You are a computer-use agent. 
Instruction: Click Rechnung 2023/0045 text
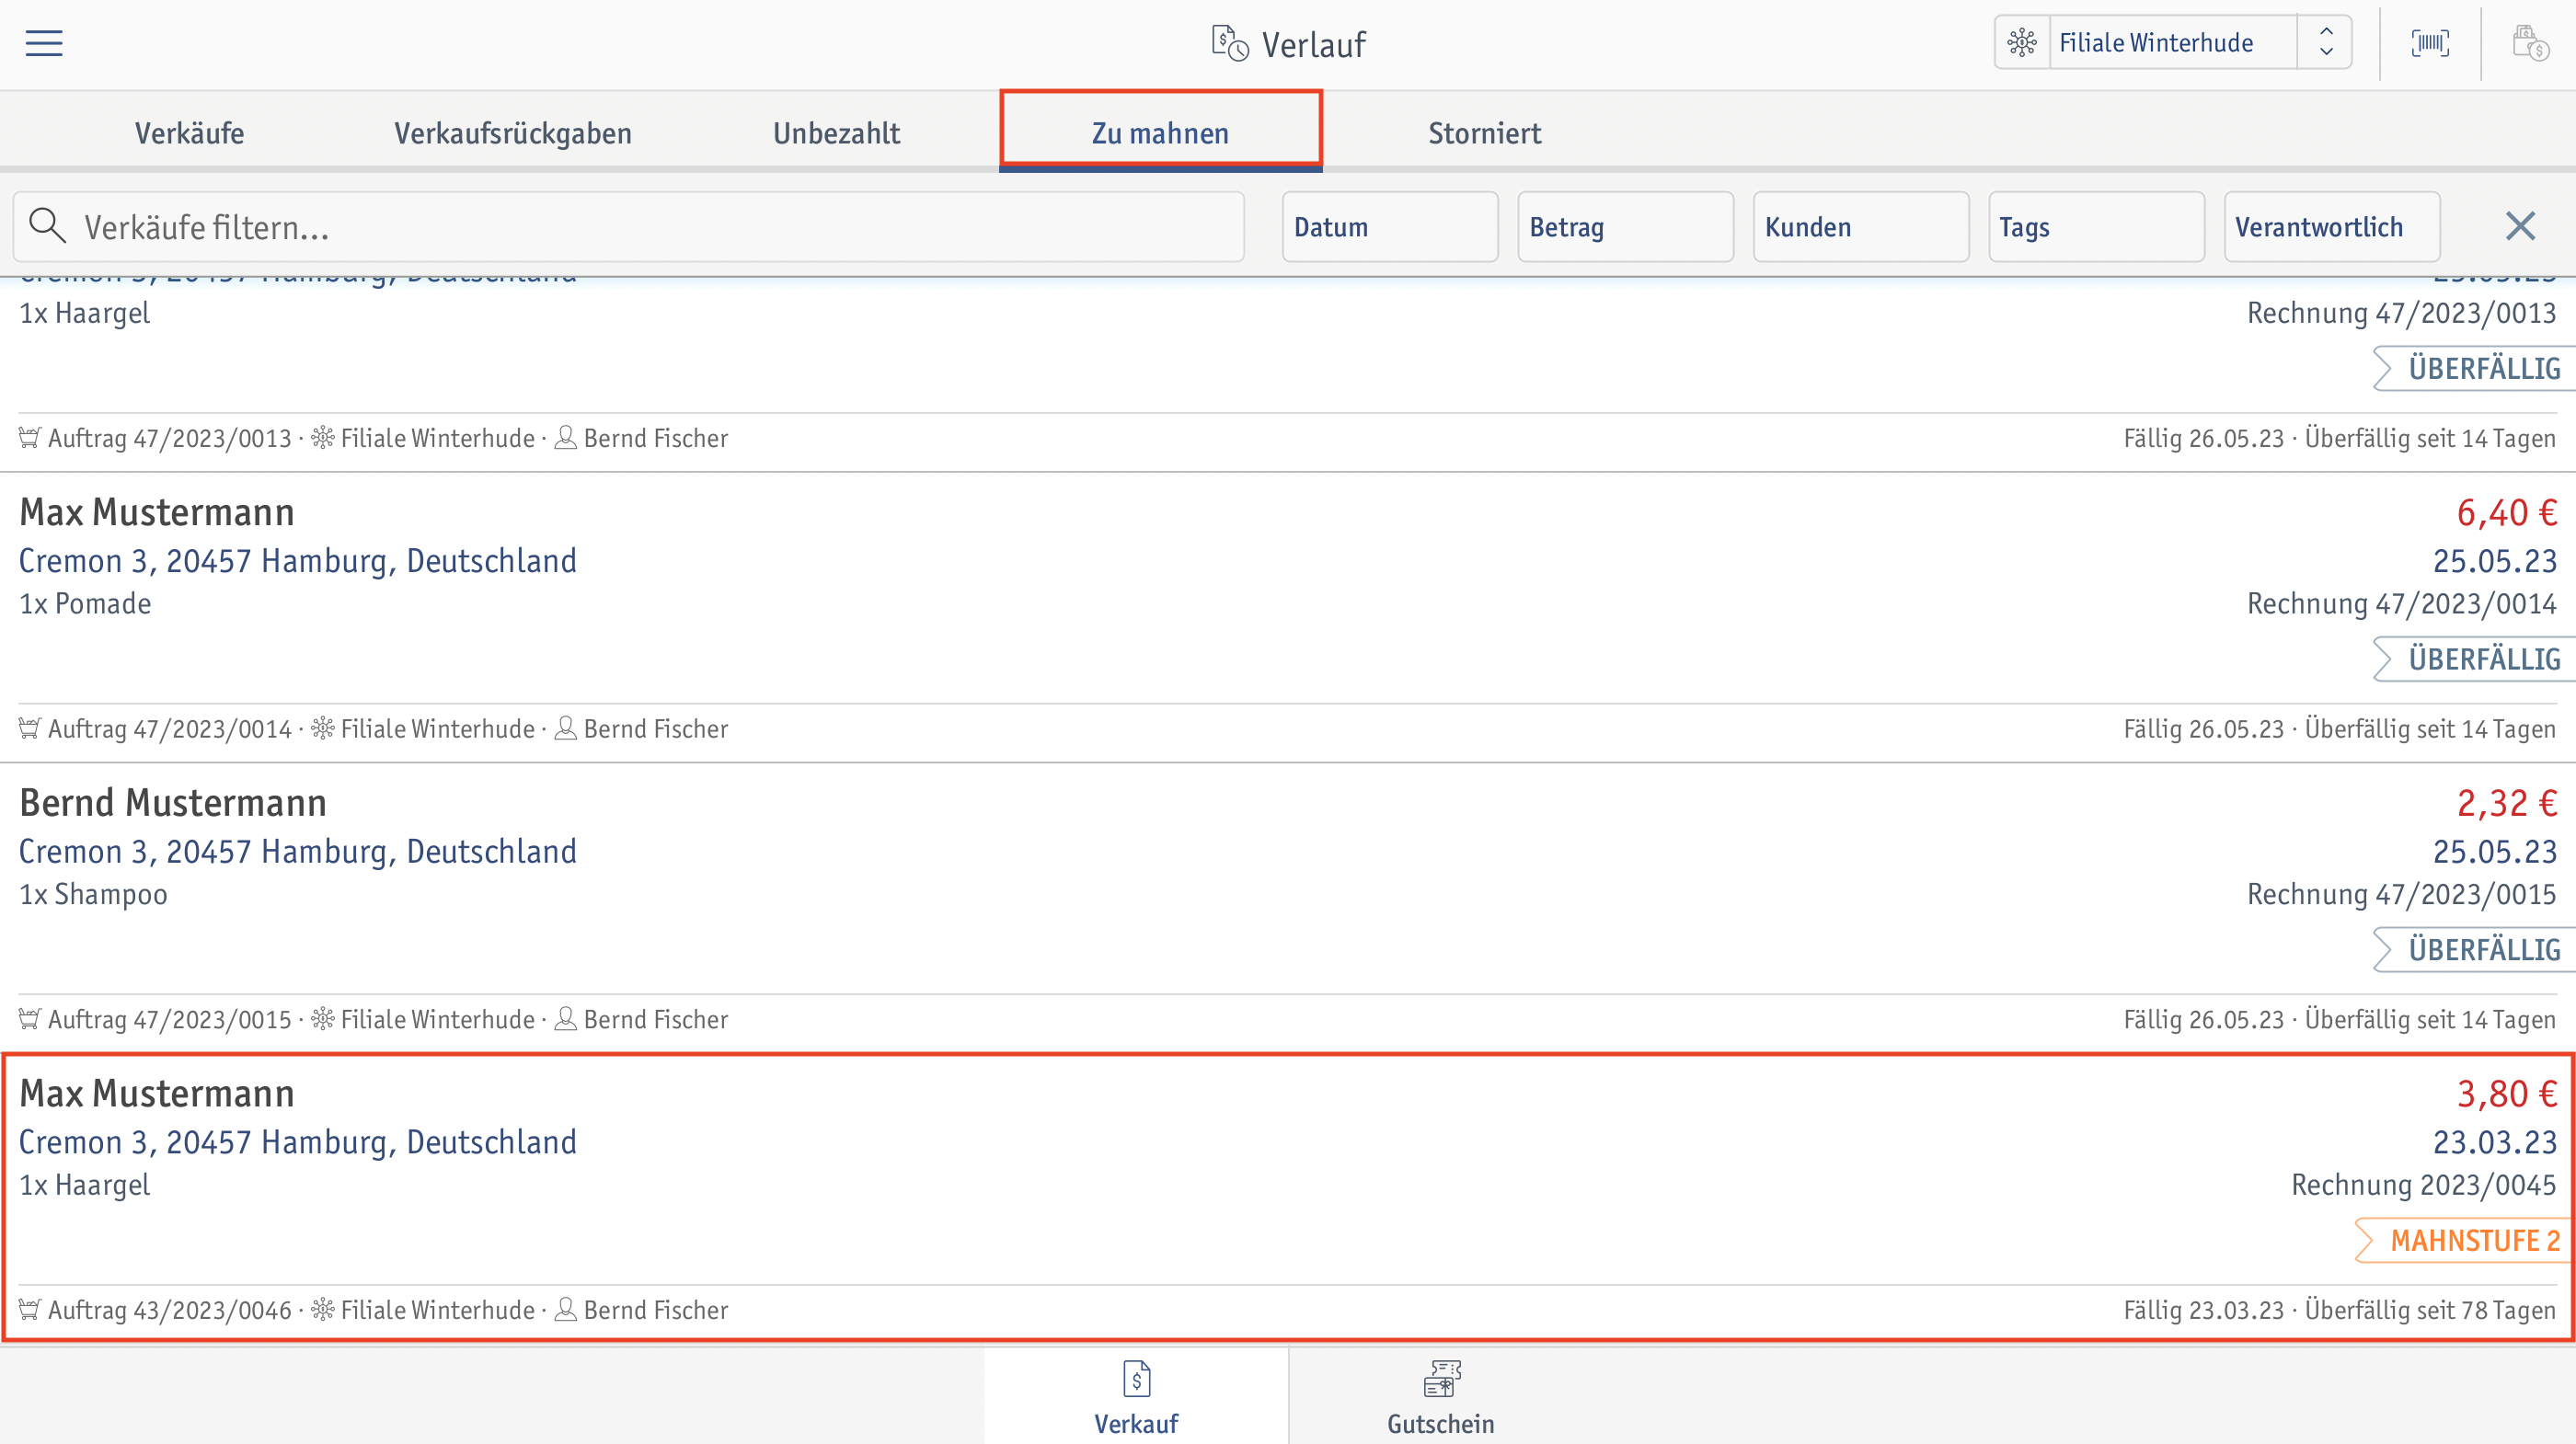click(x=2423, y=1185)
